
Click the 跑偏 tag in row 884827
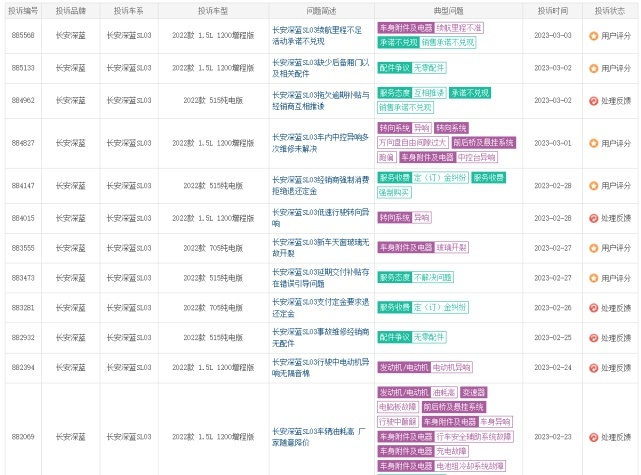pyautogui.click(x=386, y=157)
